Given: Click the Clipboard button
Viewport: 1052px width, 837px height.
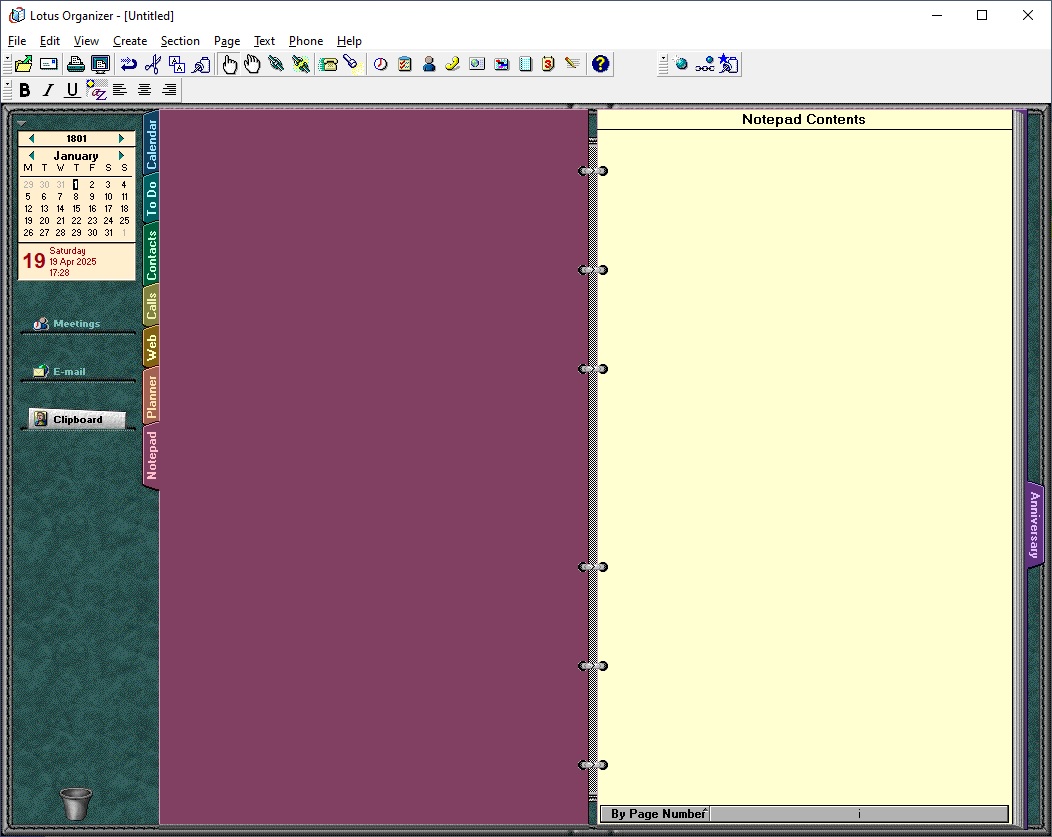Looking at the screenshot, I should pos(77,420).
